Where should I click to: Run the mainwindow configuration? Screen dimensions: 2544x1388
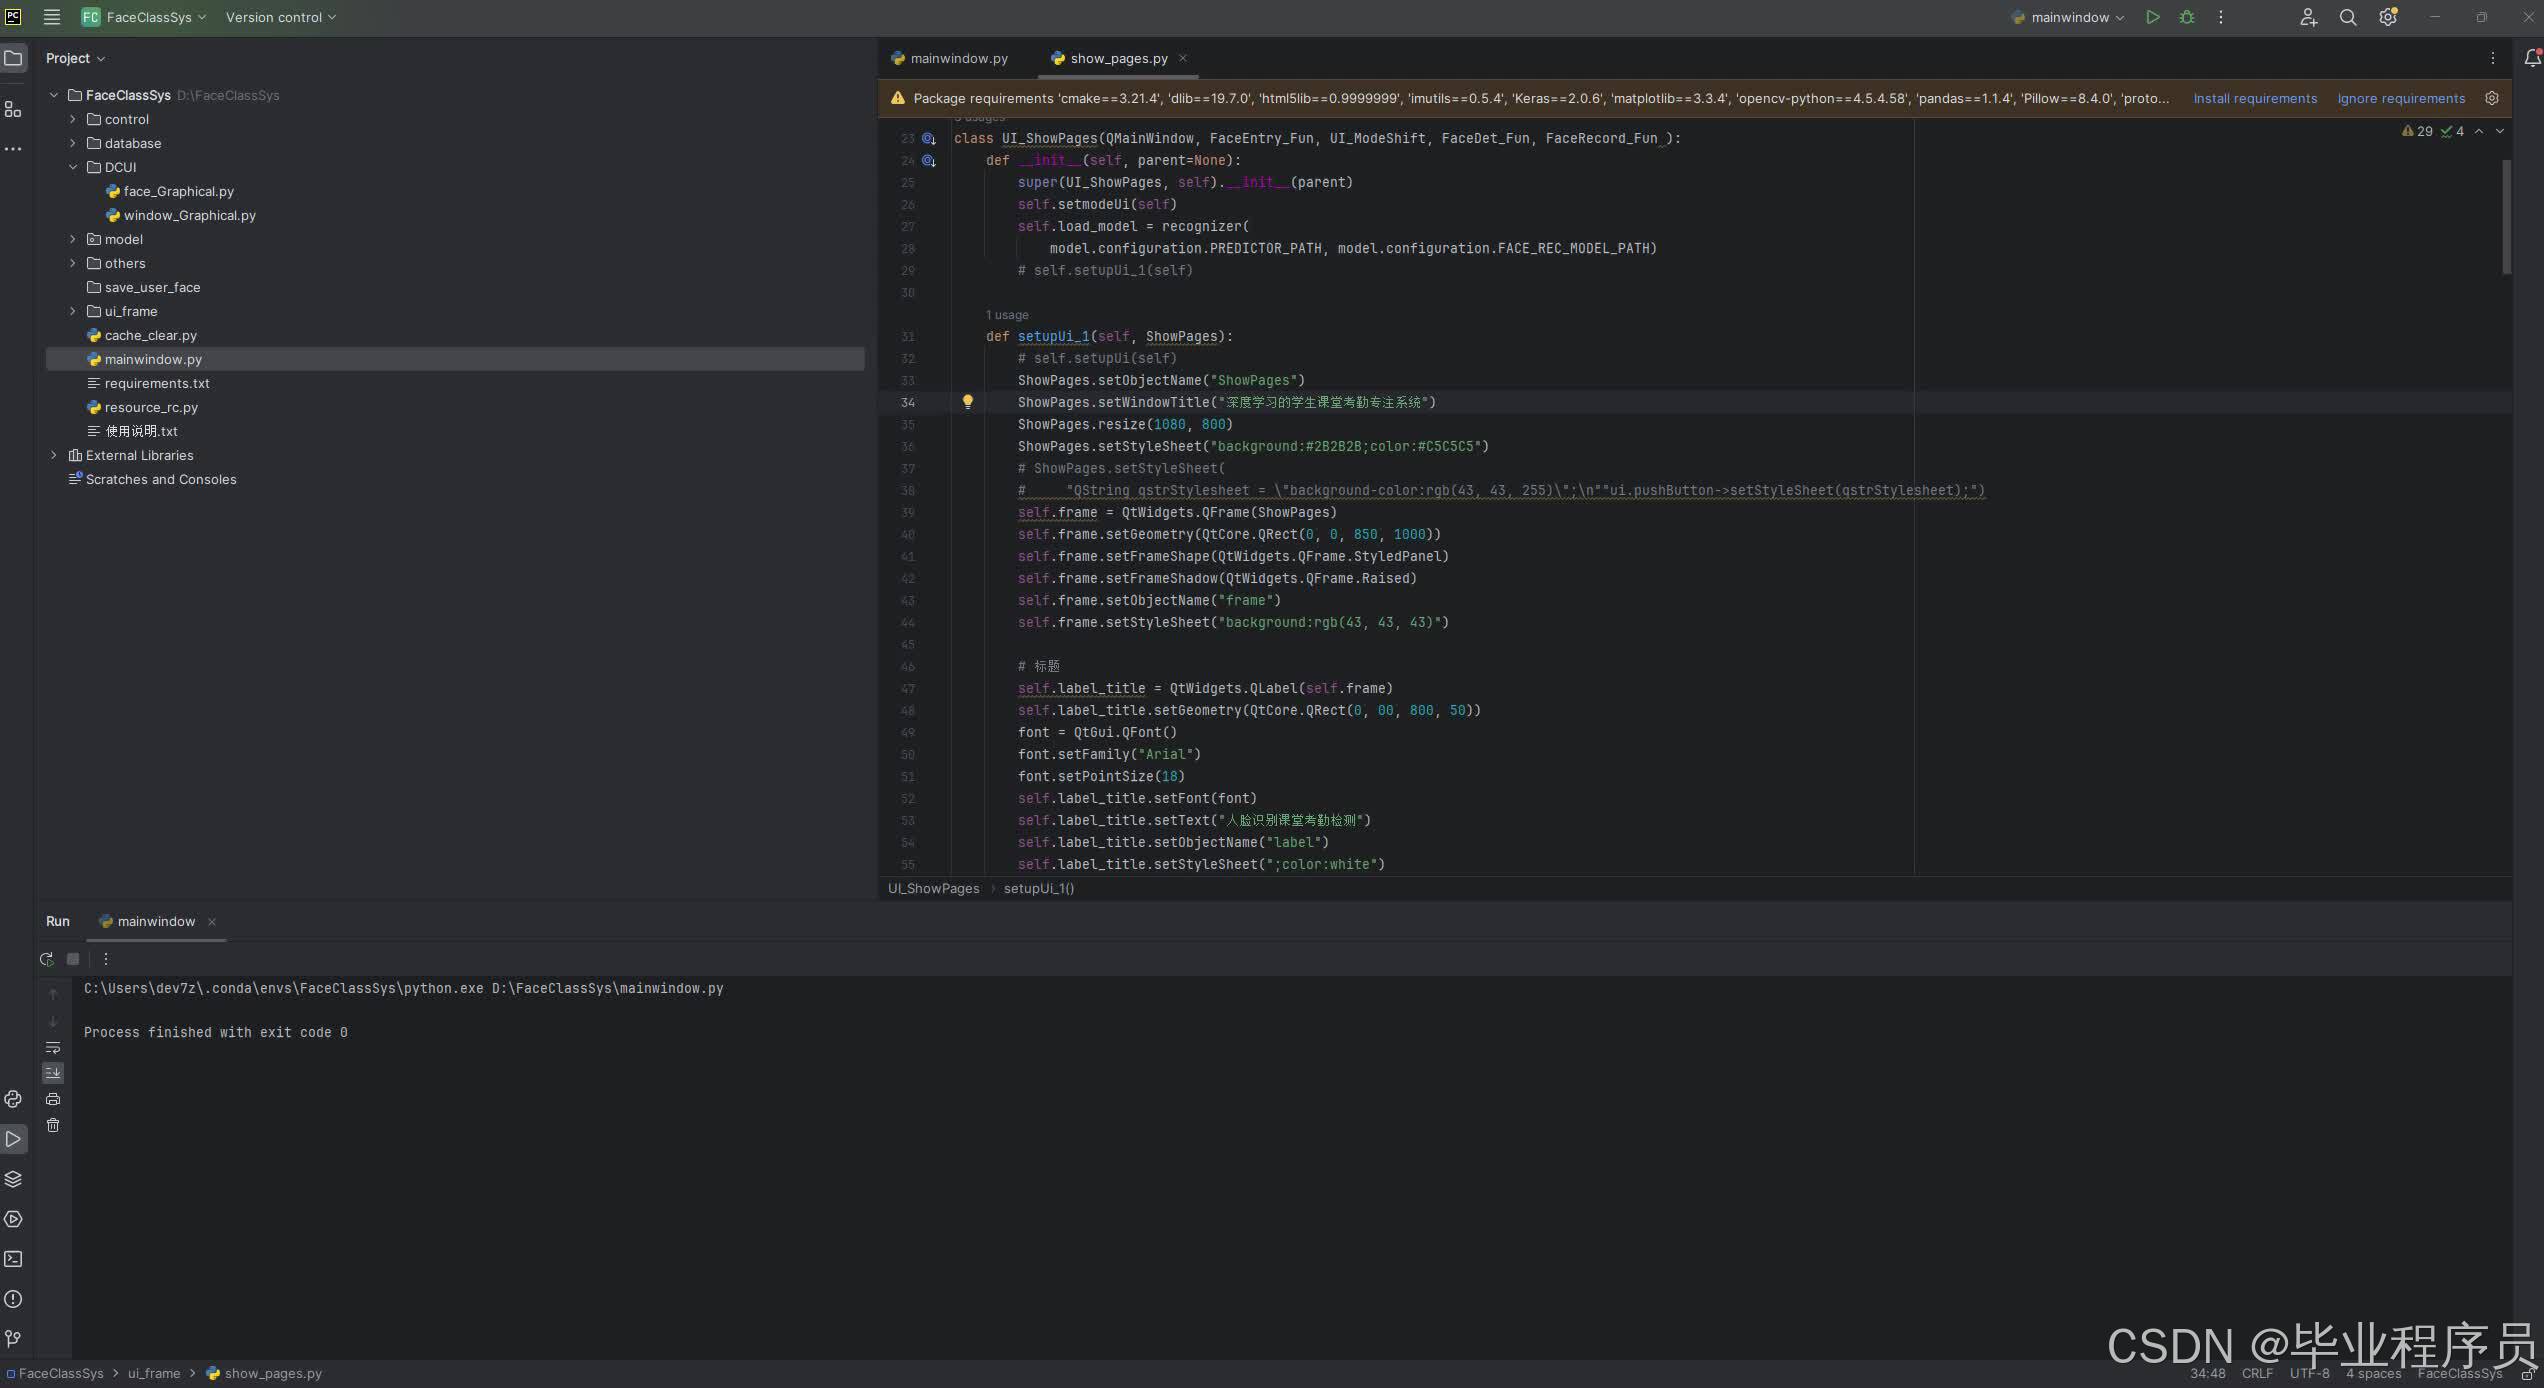[x=2152, y=17]
